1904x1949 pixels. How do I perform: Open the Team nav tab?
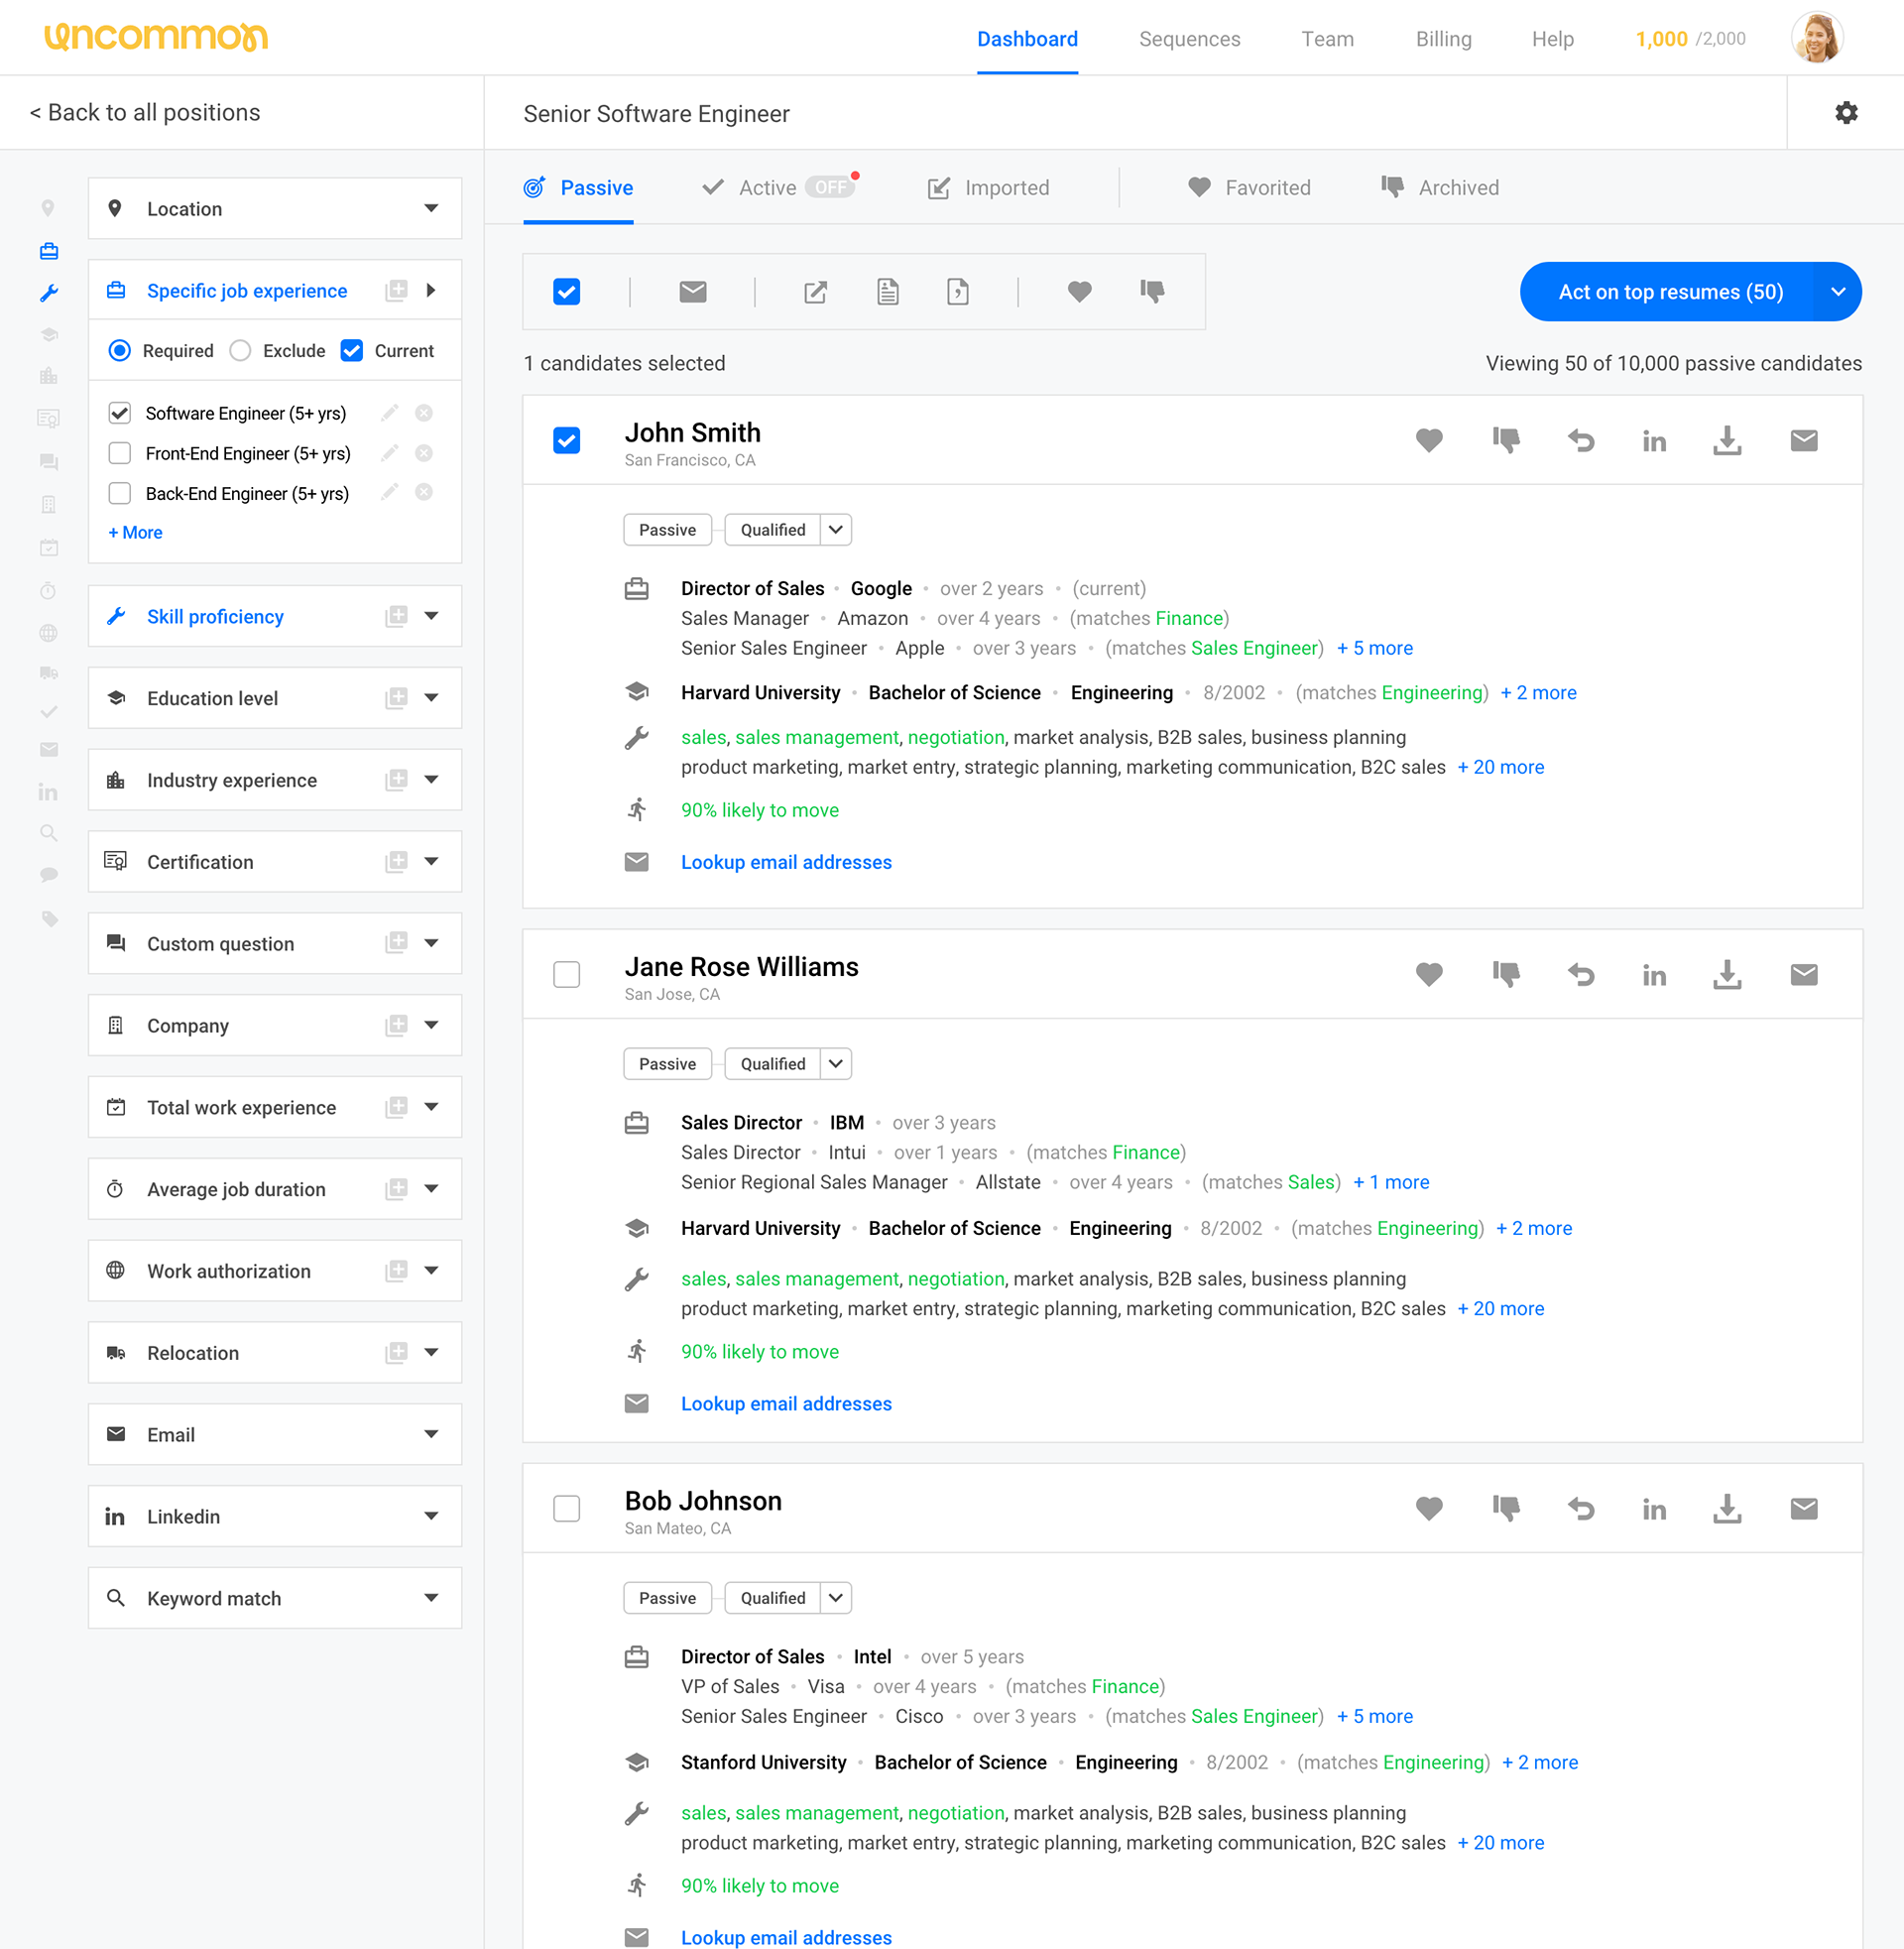tap(1327, 39)
